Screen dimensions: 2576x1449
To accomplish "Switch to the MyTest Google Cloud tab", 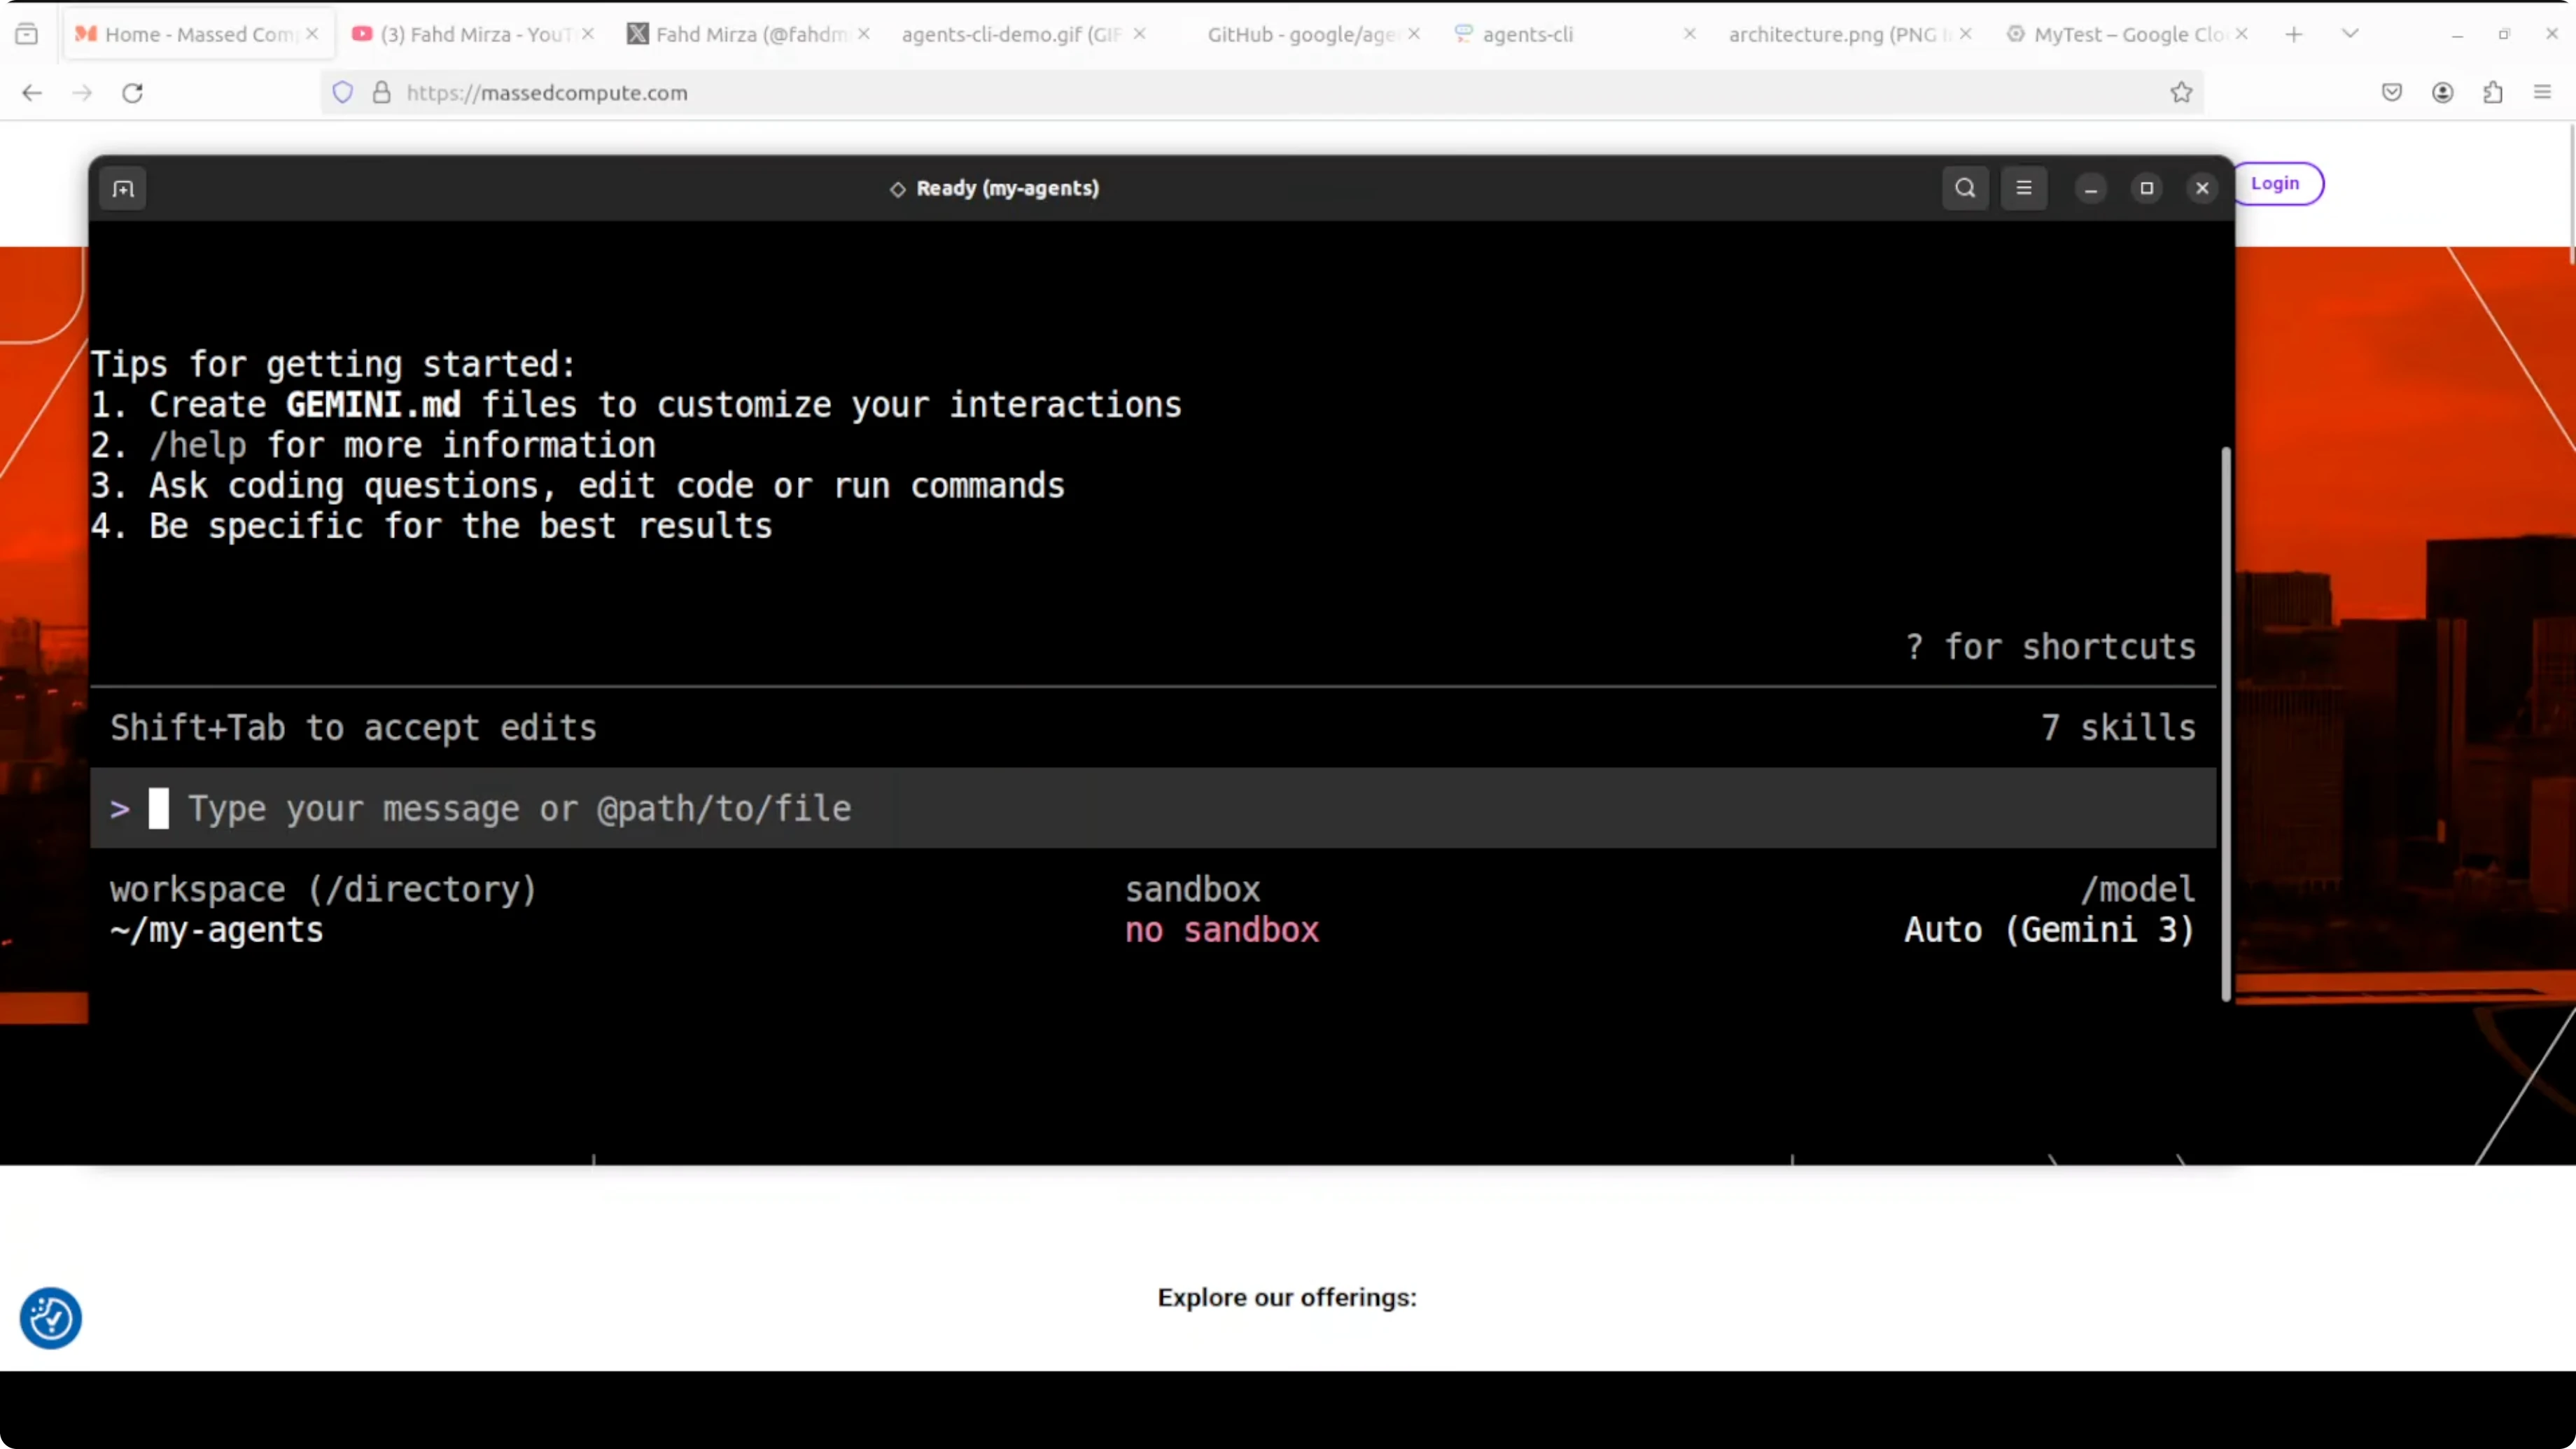I will click(x=2125, y=34).
